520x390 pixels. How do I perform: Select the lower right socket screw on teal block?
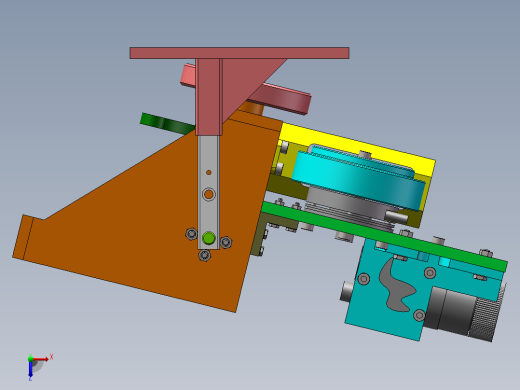(419, 315)
